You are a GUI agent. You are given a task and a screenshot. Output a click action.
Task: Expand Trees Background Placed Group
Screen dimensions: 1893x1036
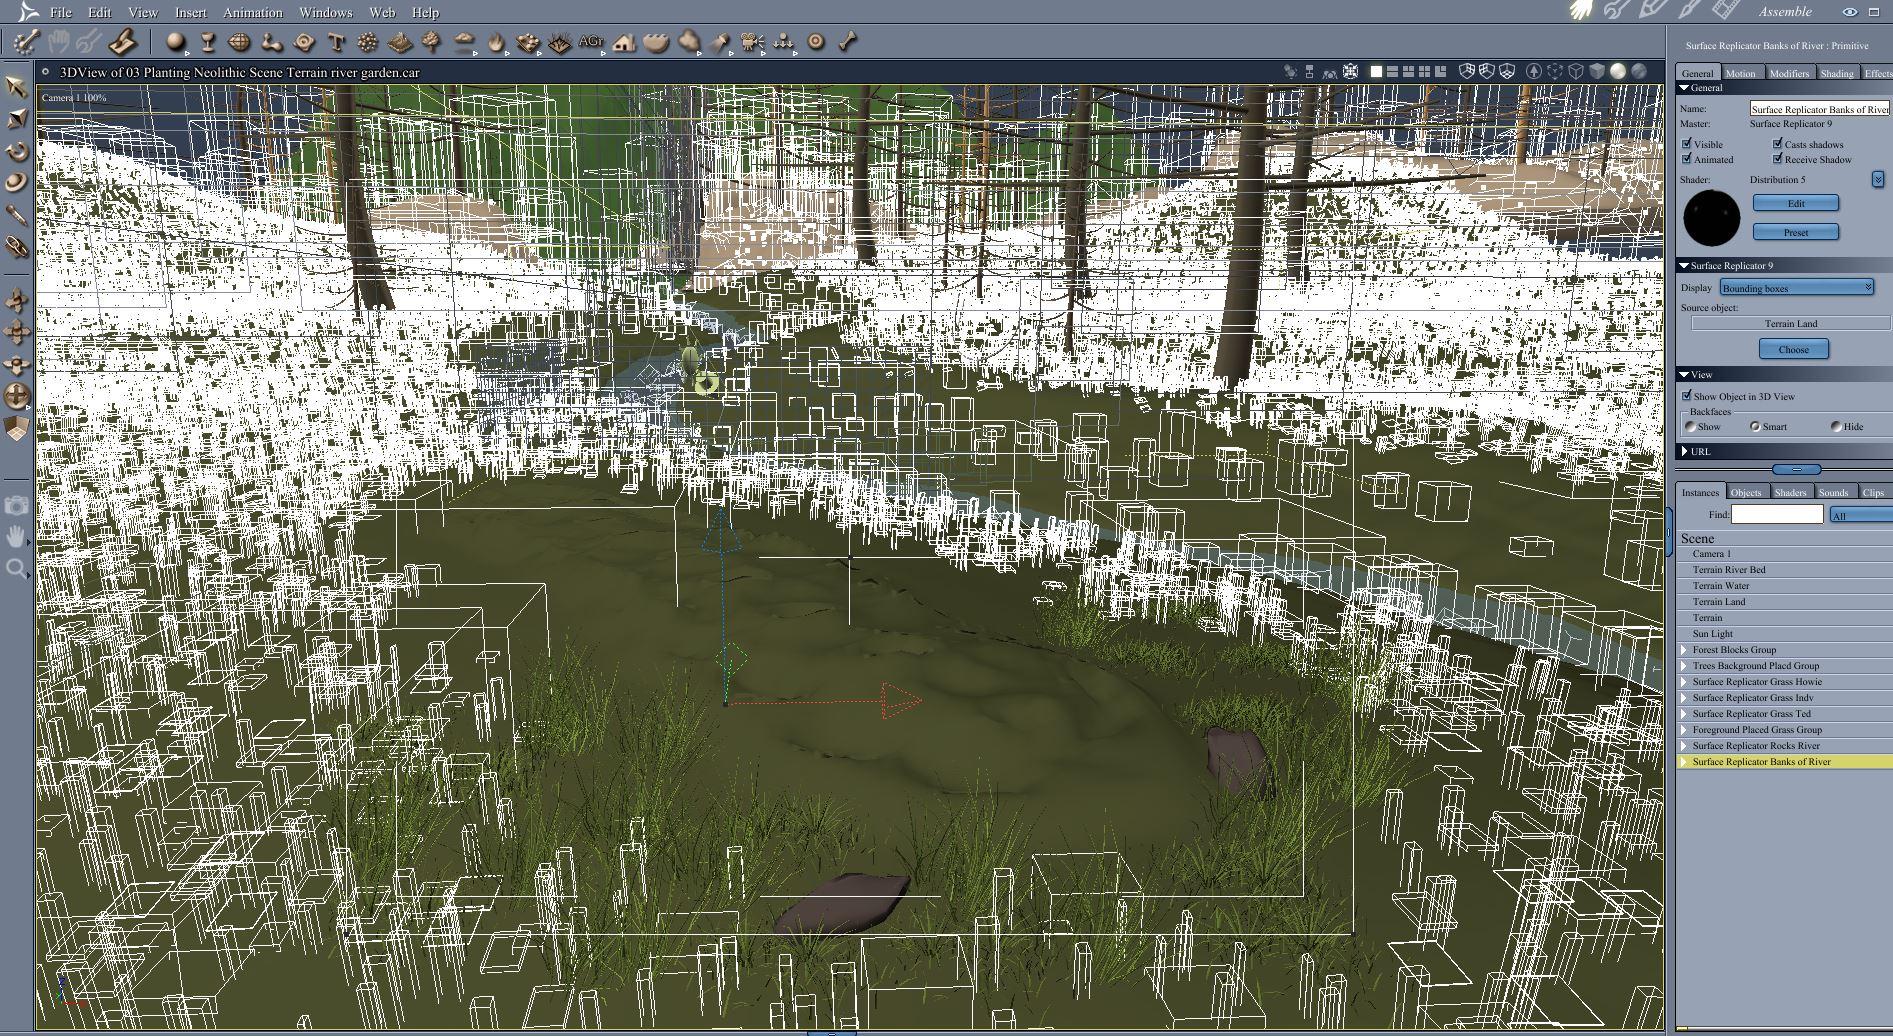pos(1684,666)
